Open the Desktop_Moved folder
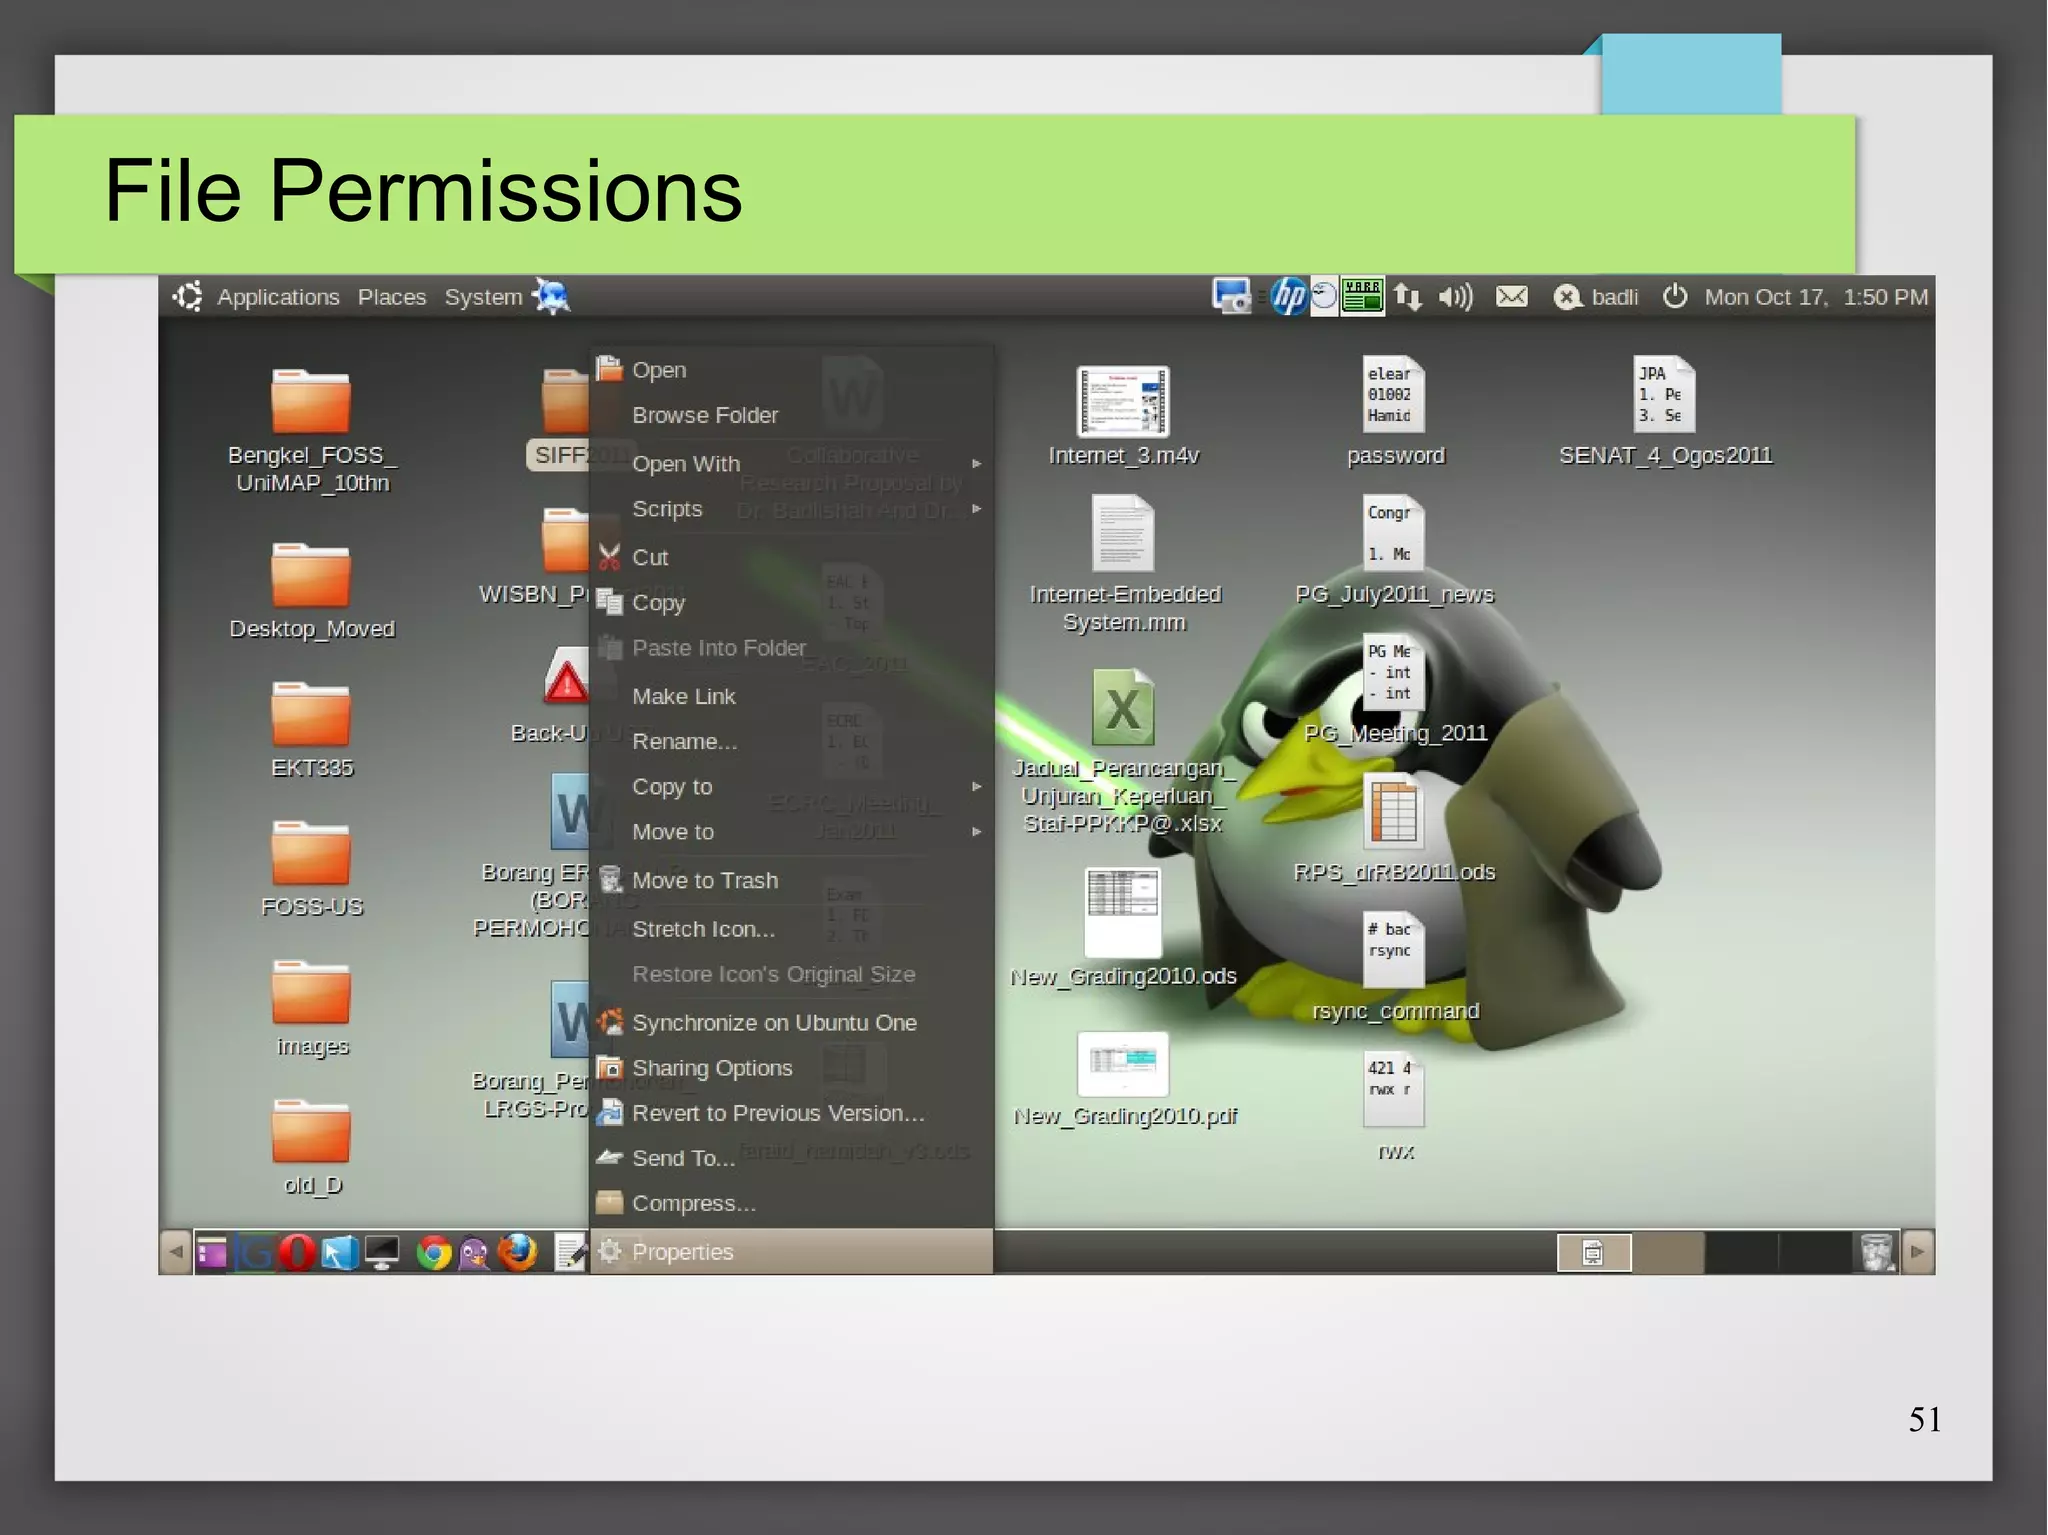 pyautogui.click(x=311, y=575)
